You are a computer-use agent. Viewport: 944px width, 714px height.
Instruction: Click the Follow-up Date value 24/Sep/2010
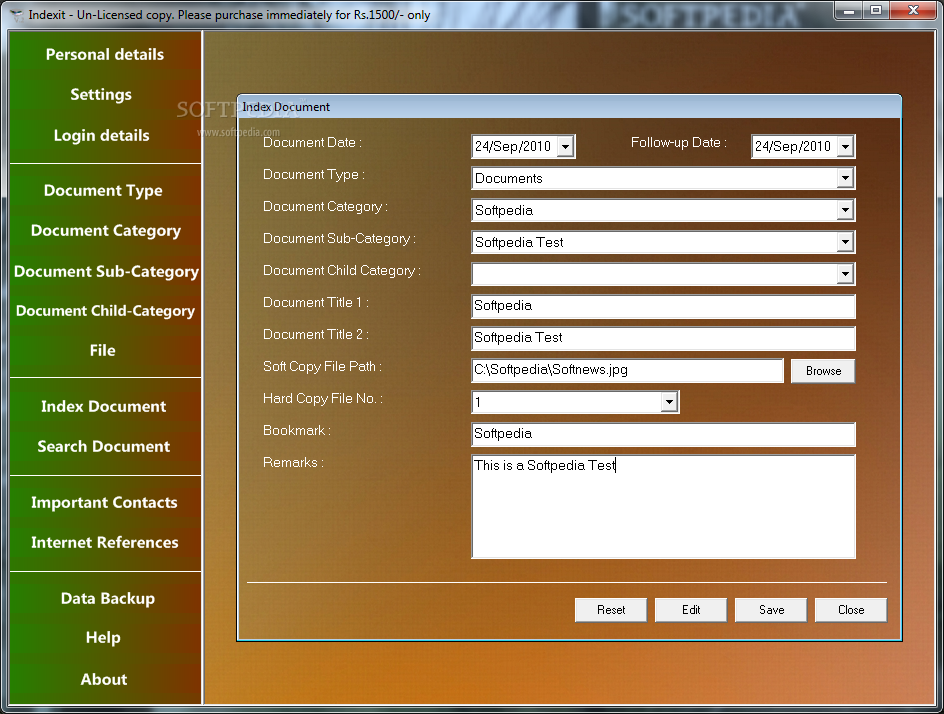(x=793, y=146)
